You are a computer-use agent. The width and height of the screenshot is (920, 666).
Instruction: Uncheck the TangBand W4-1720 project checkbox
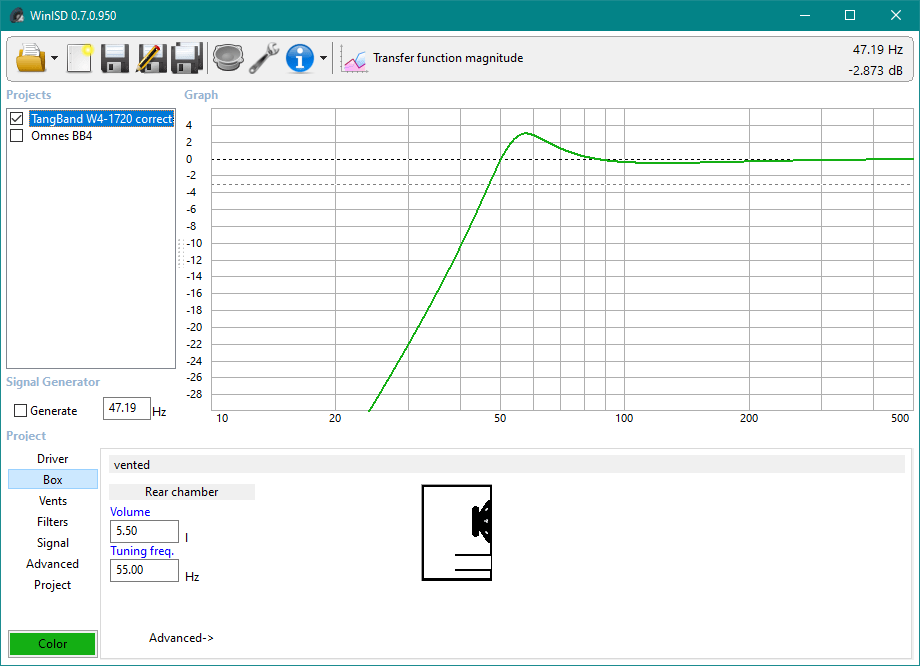[x=16, y=119]
